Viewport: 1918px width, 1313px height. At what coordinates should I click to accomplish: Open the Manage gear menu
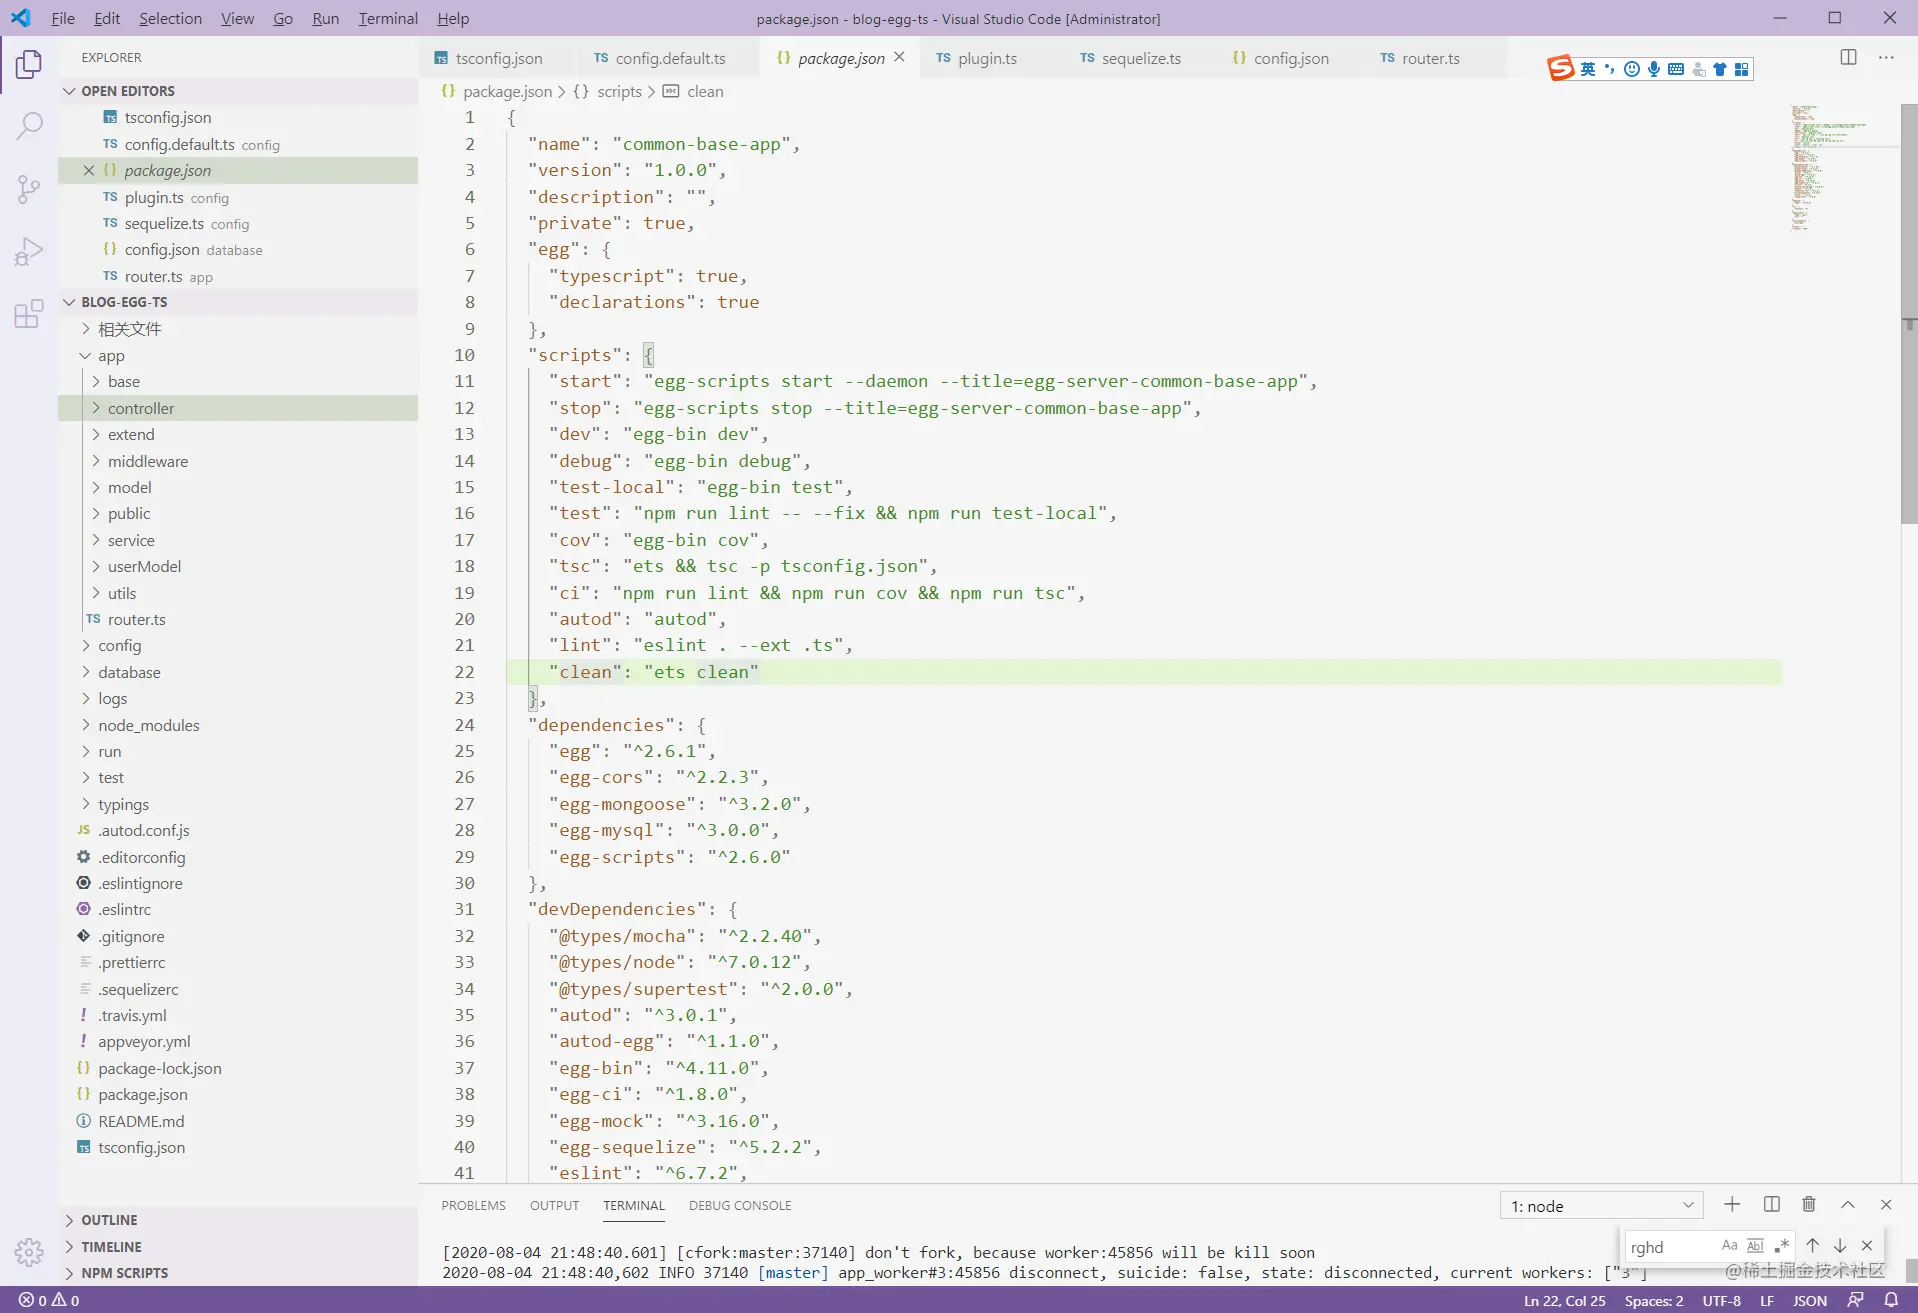(29, 1251)
